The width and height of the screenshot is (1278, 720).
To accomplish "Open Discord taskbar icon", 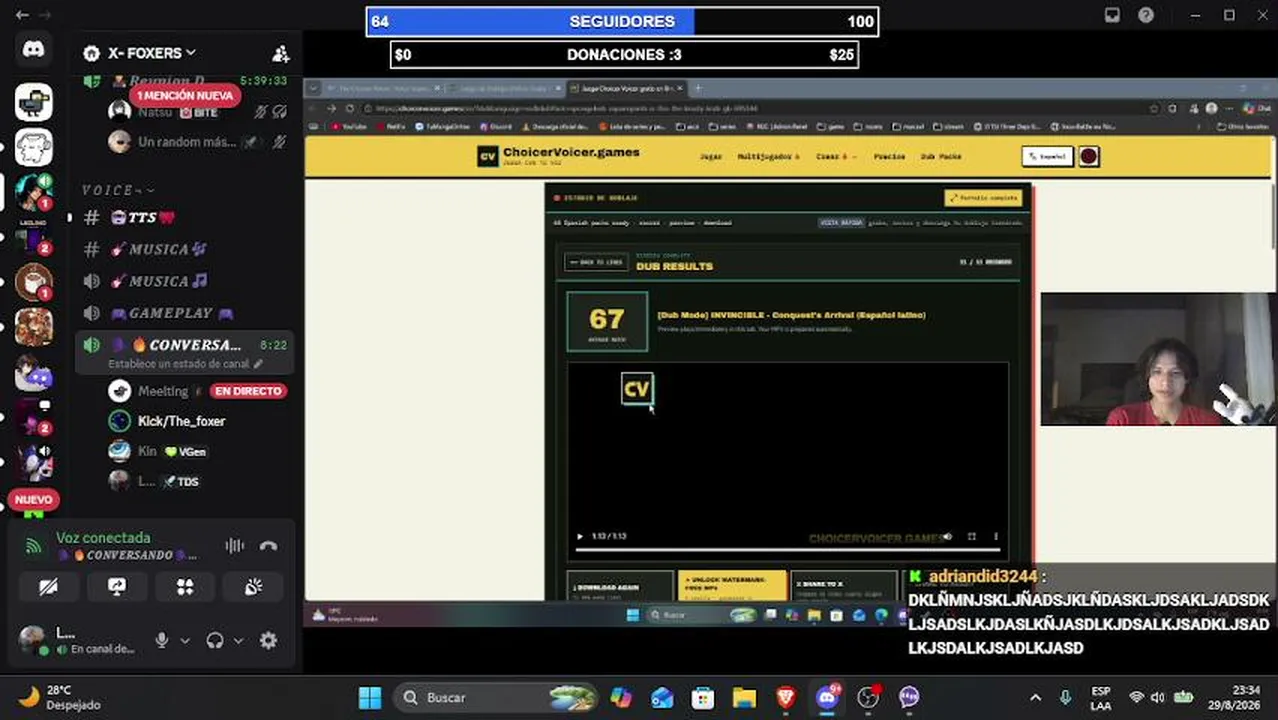I will click(x=827, y=697).
